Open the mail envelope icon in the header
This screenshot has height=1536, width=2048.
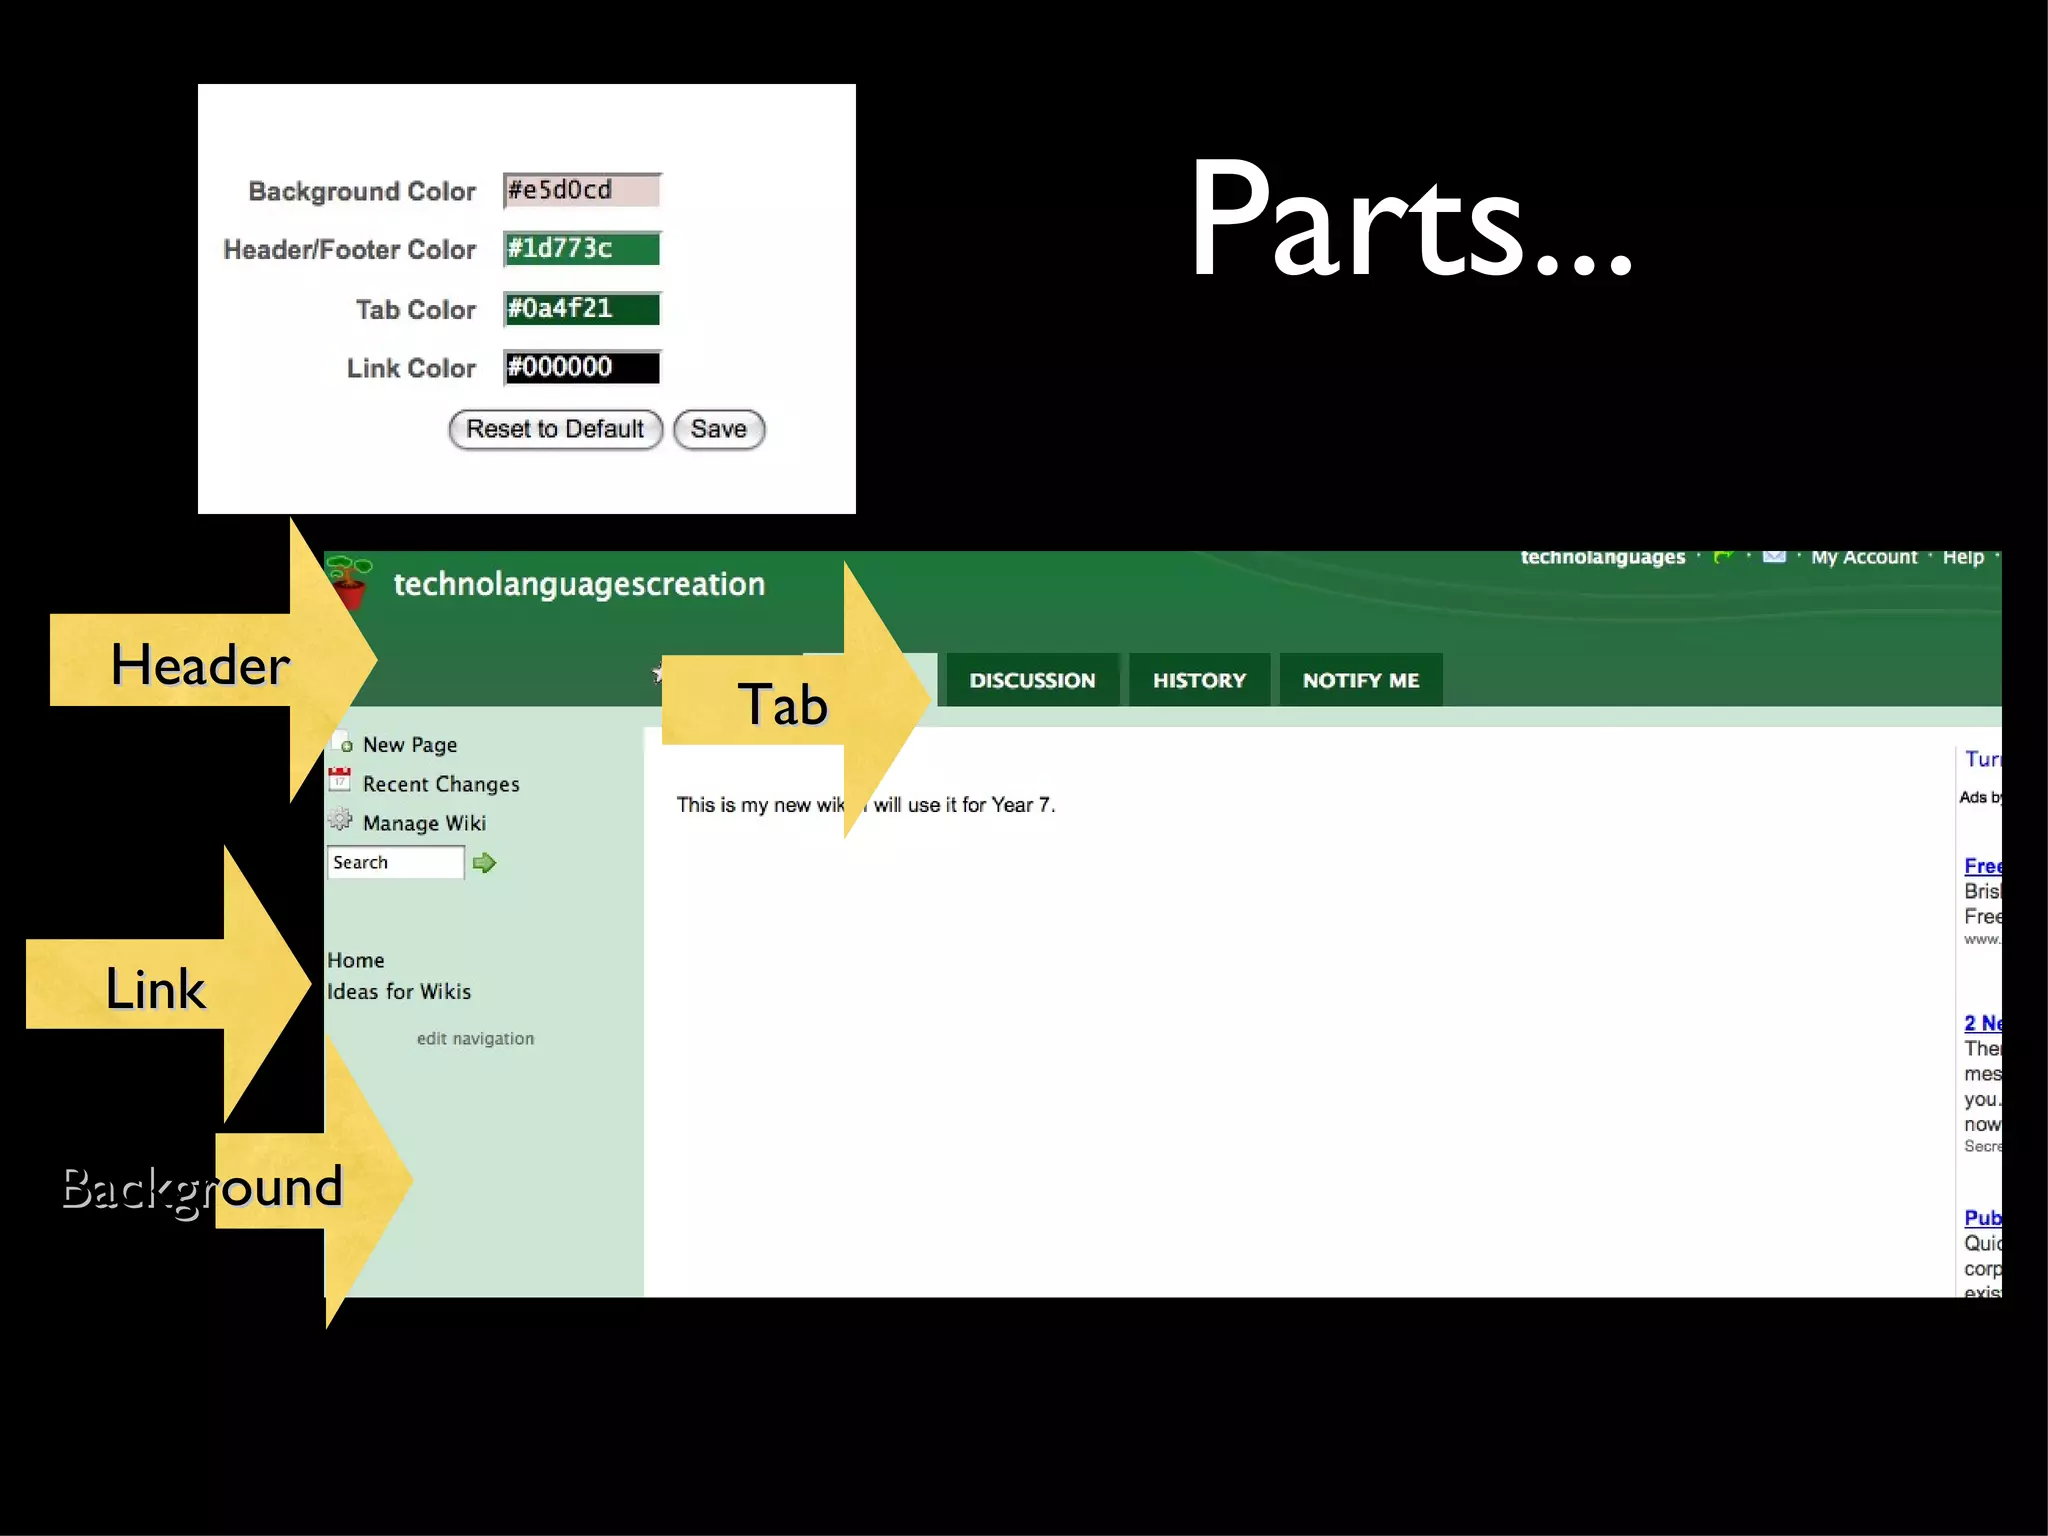[1774, 556]
